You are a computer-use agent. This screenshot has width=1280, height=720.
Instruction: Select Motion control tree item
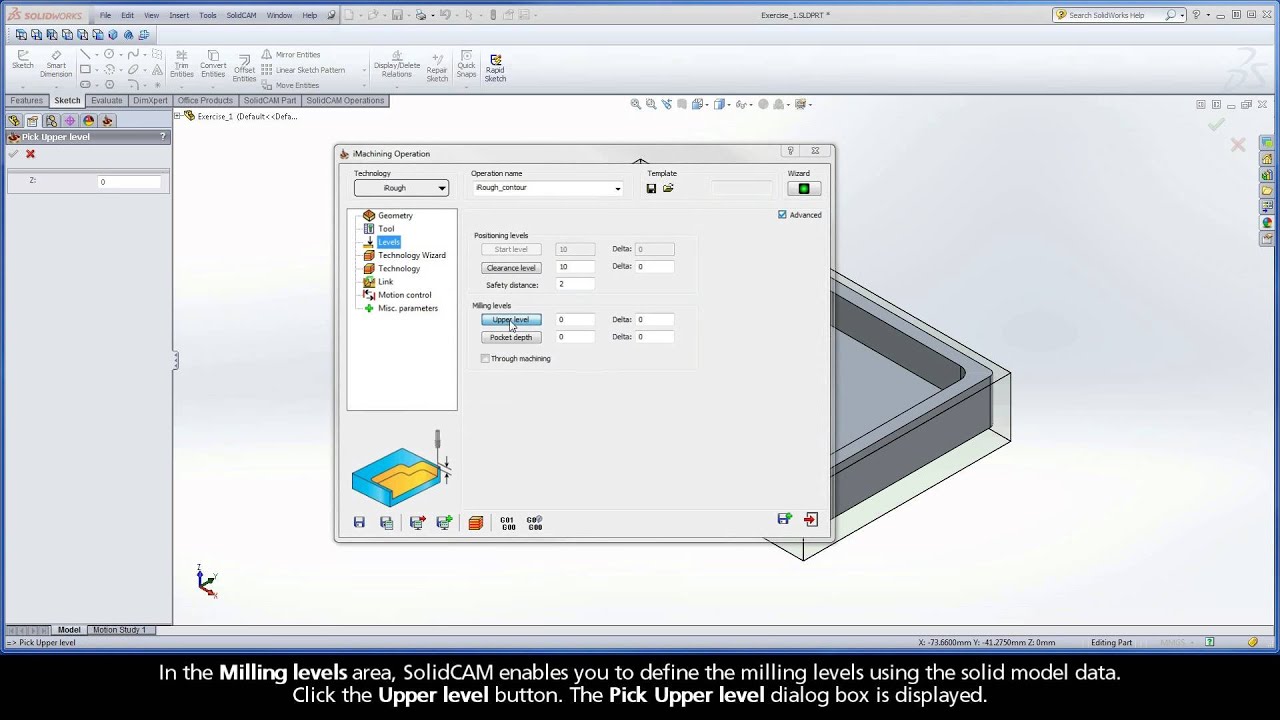point(405,295)
